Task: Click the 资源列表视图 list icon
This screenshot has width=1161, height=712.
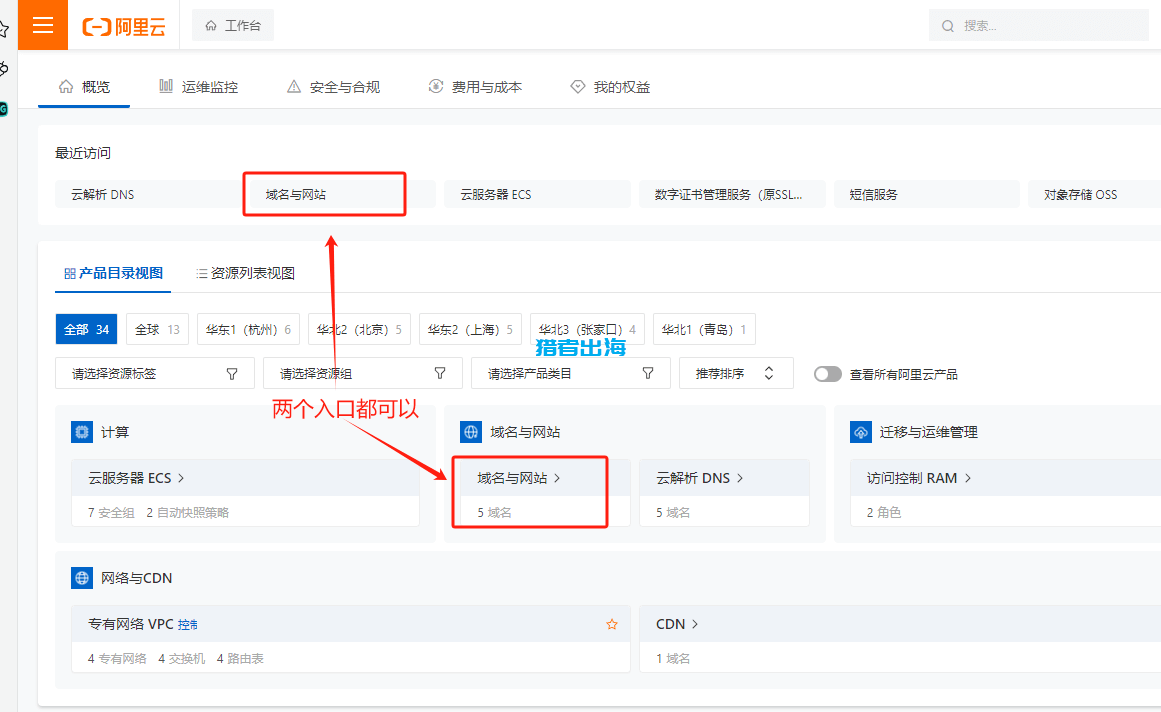Action: 201,274
